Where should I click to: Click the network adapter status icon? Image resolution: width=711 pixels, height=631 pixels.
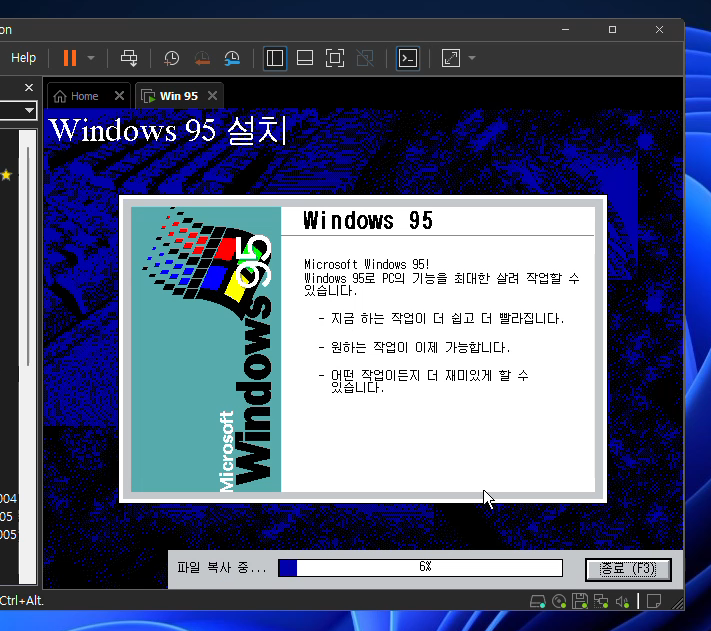(601, 602)
